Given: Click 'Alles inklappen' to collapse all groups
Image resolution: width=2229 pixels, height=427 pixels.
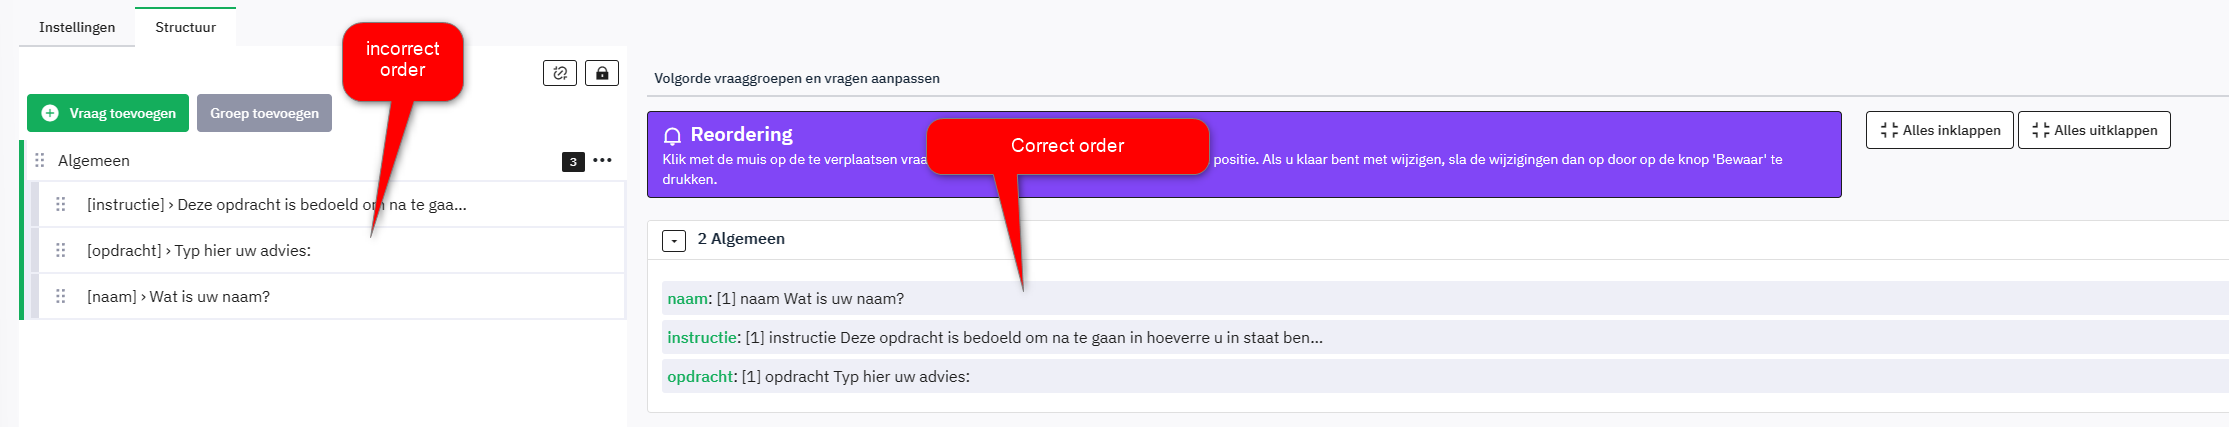Looking at the screenshot, I should pos(1939,130).
